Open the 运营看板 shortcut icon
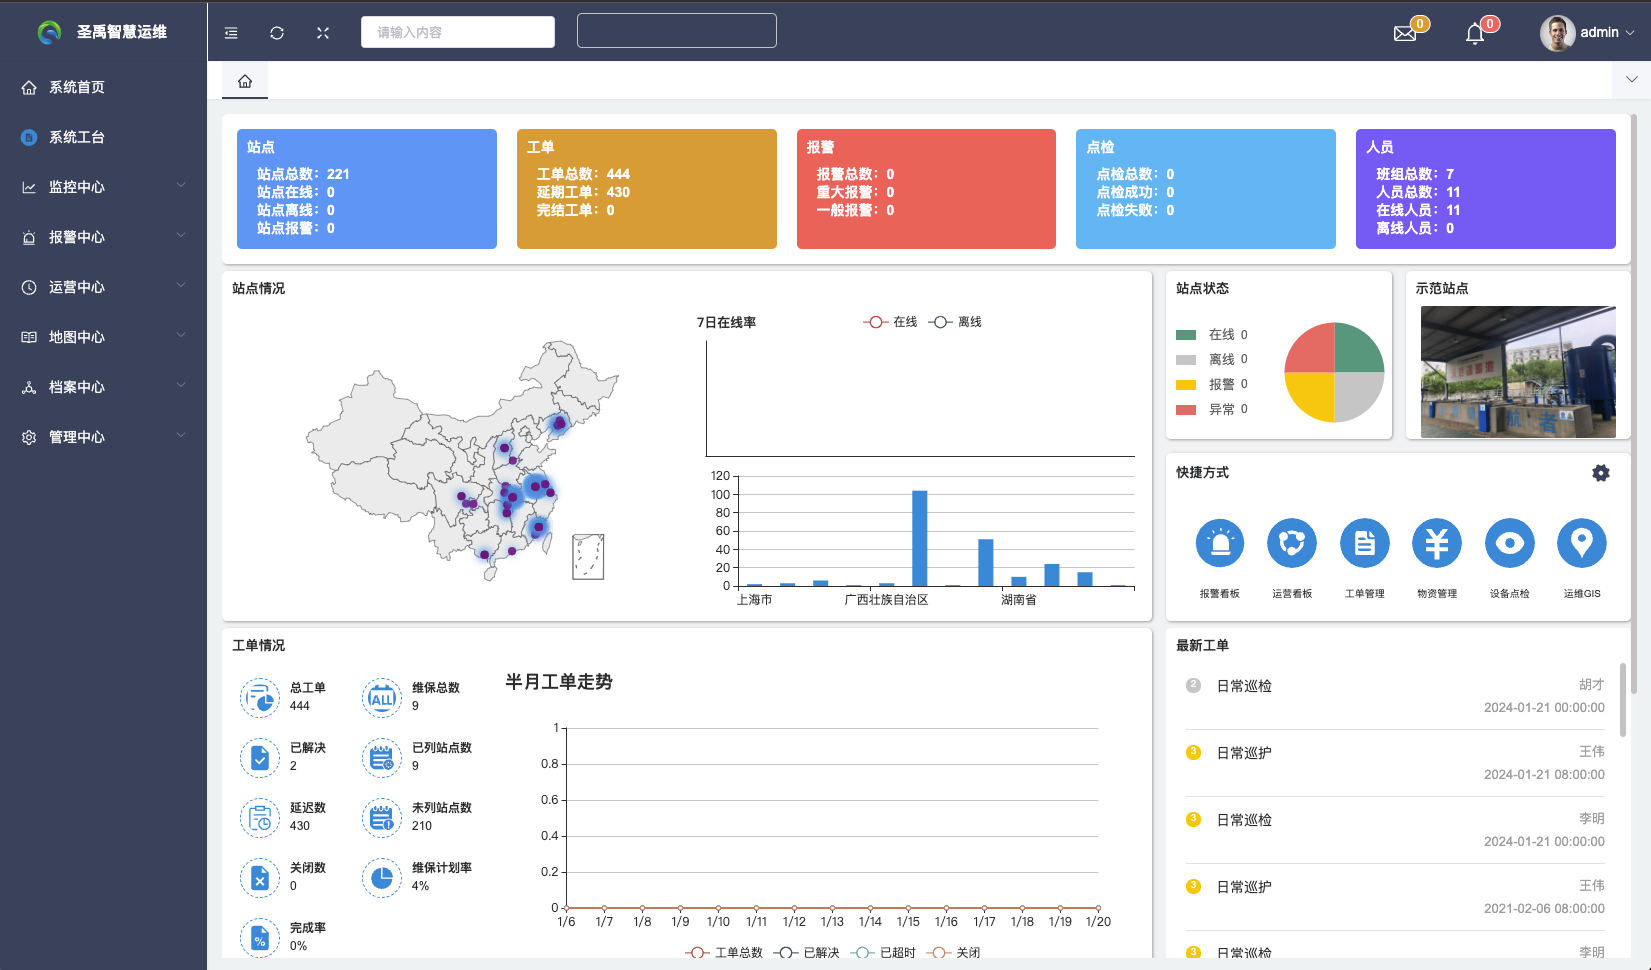 pos(1291,543)
